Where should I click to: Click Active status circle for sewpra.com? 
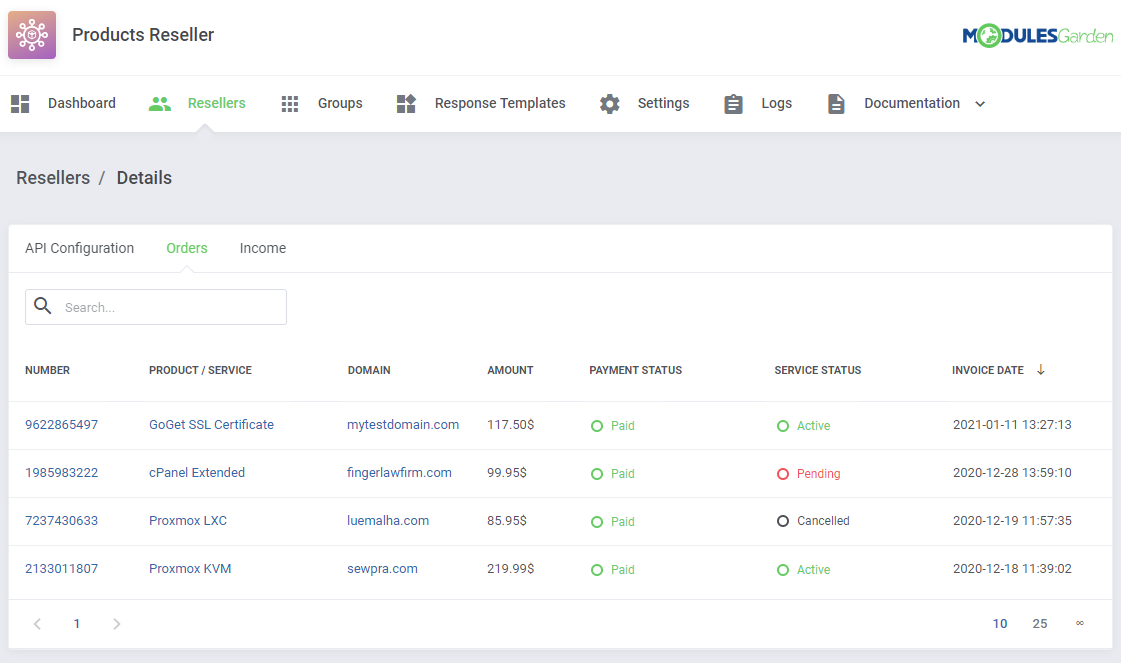coord(783,569)
